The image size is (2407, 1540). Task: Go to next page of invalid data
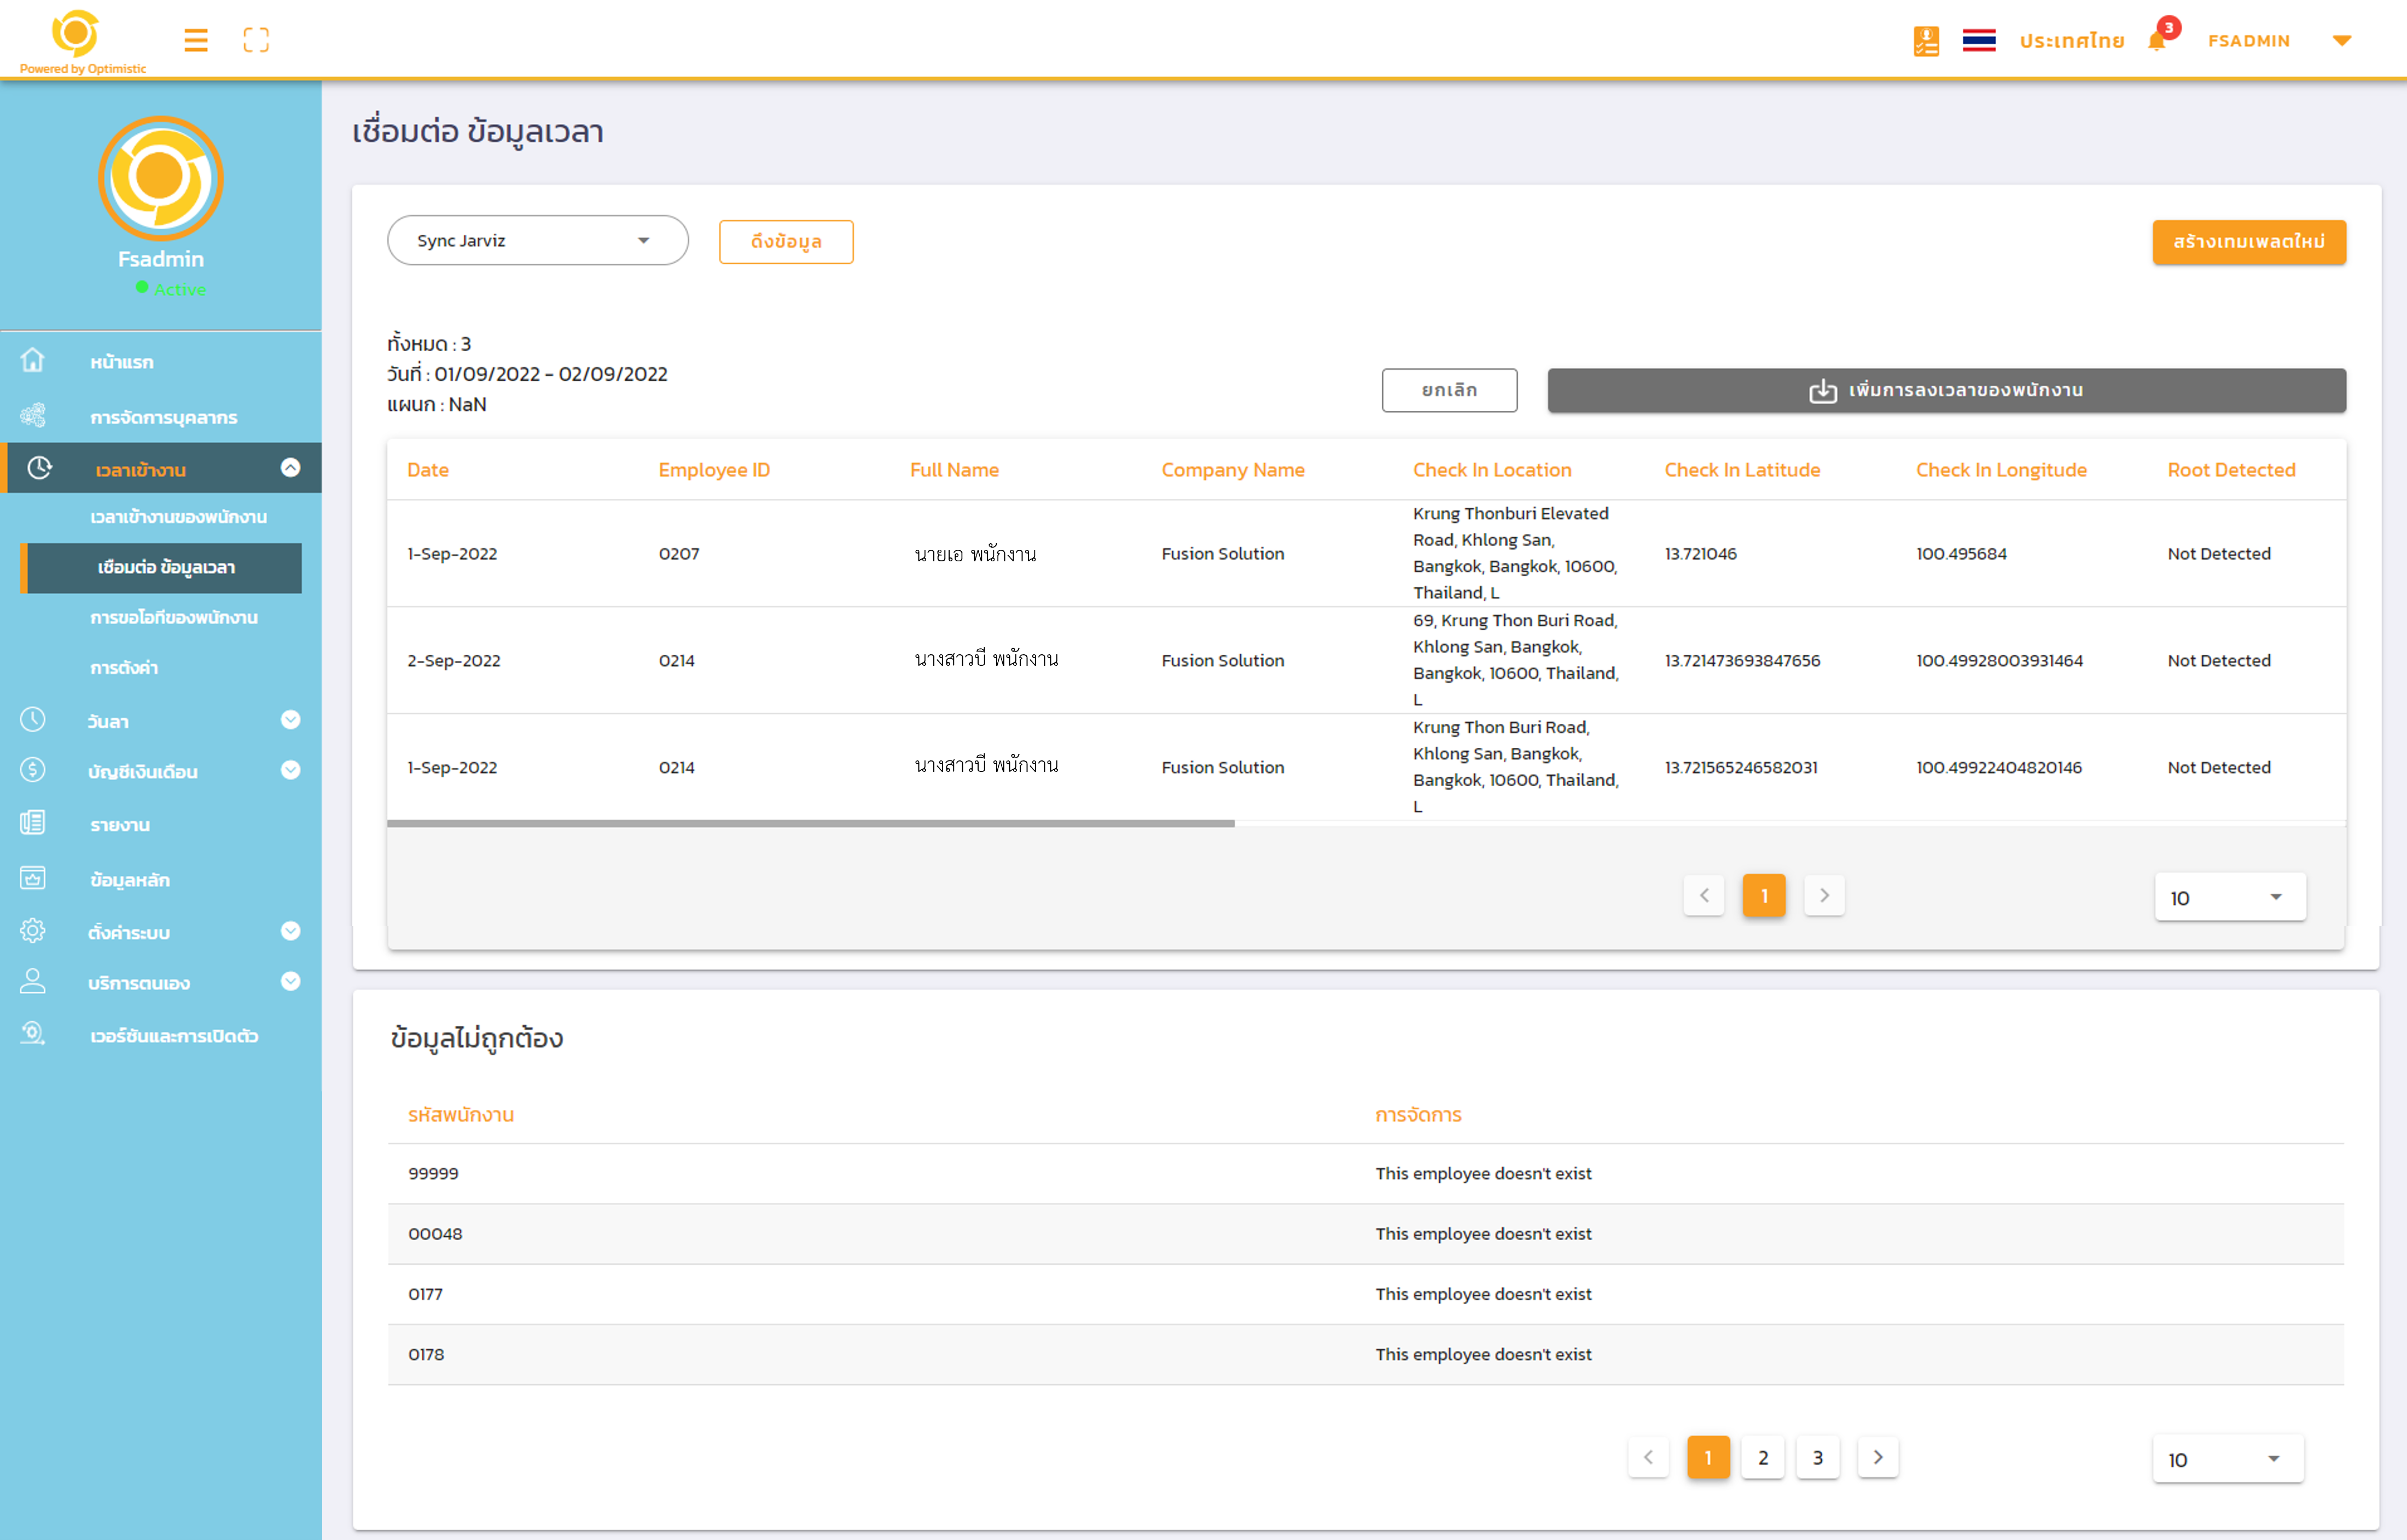click(x=1878, y=1457)
